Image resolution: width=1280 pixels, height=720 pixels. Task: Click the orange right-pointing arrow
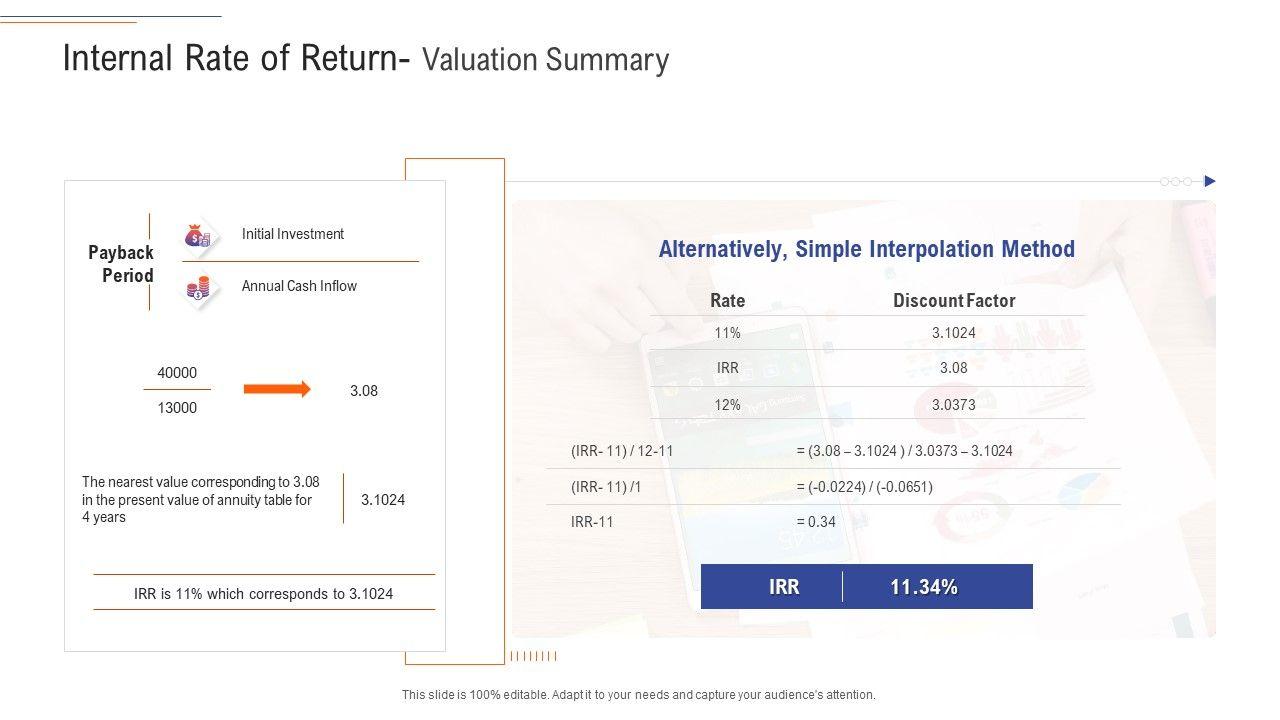(277, 389)
